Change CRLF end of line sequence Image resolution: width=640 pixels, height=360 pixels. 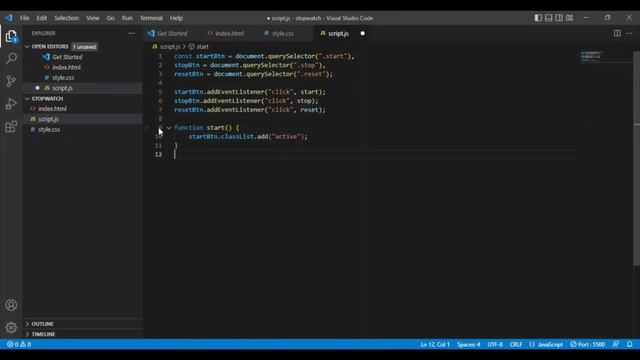(516, 344)
